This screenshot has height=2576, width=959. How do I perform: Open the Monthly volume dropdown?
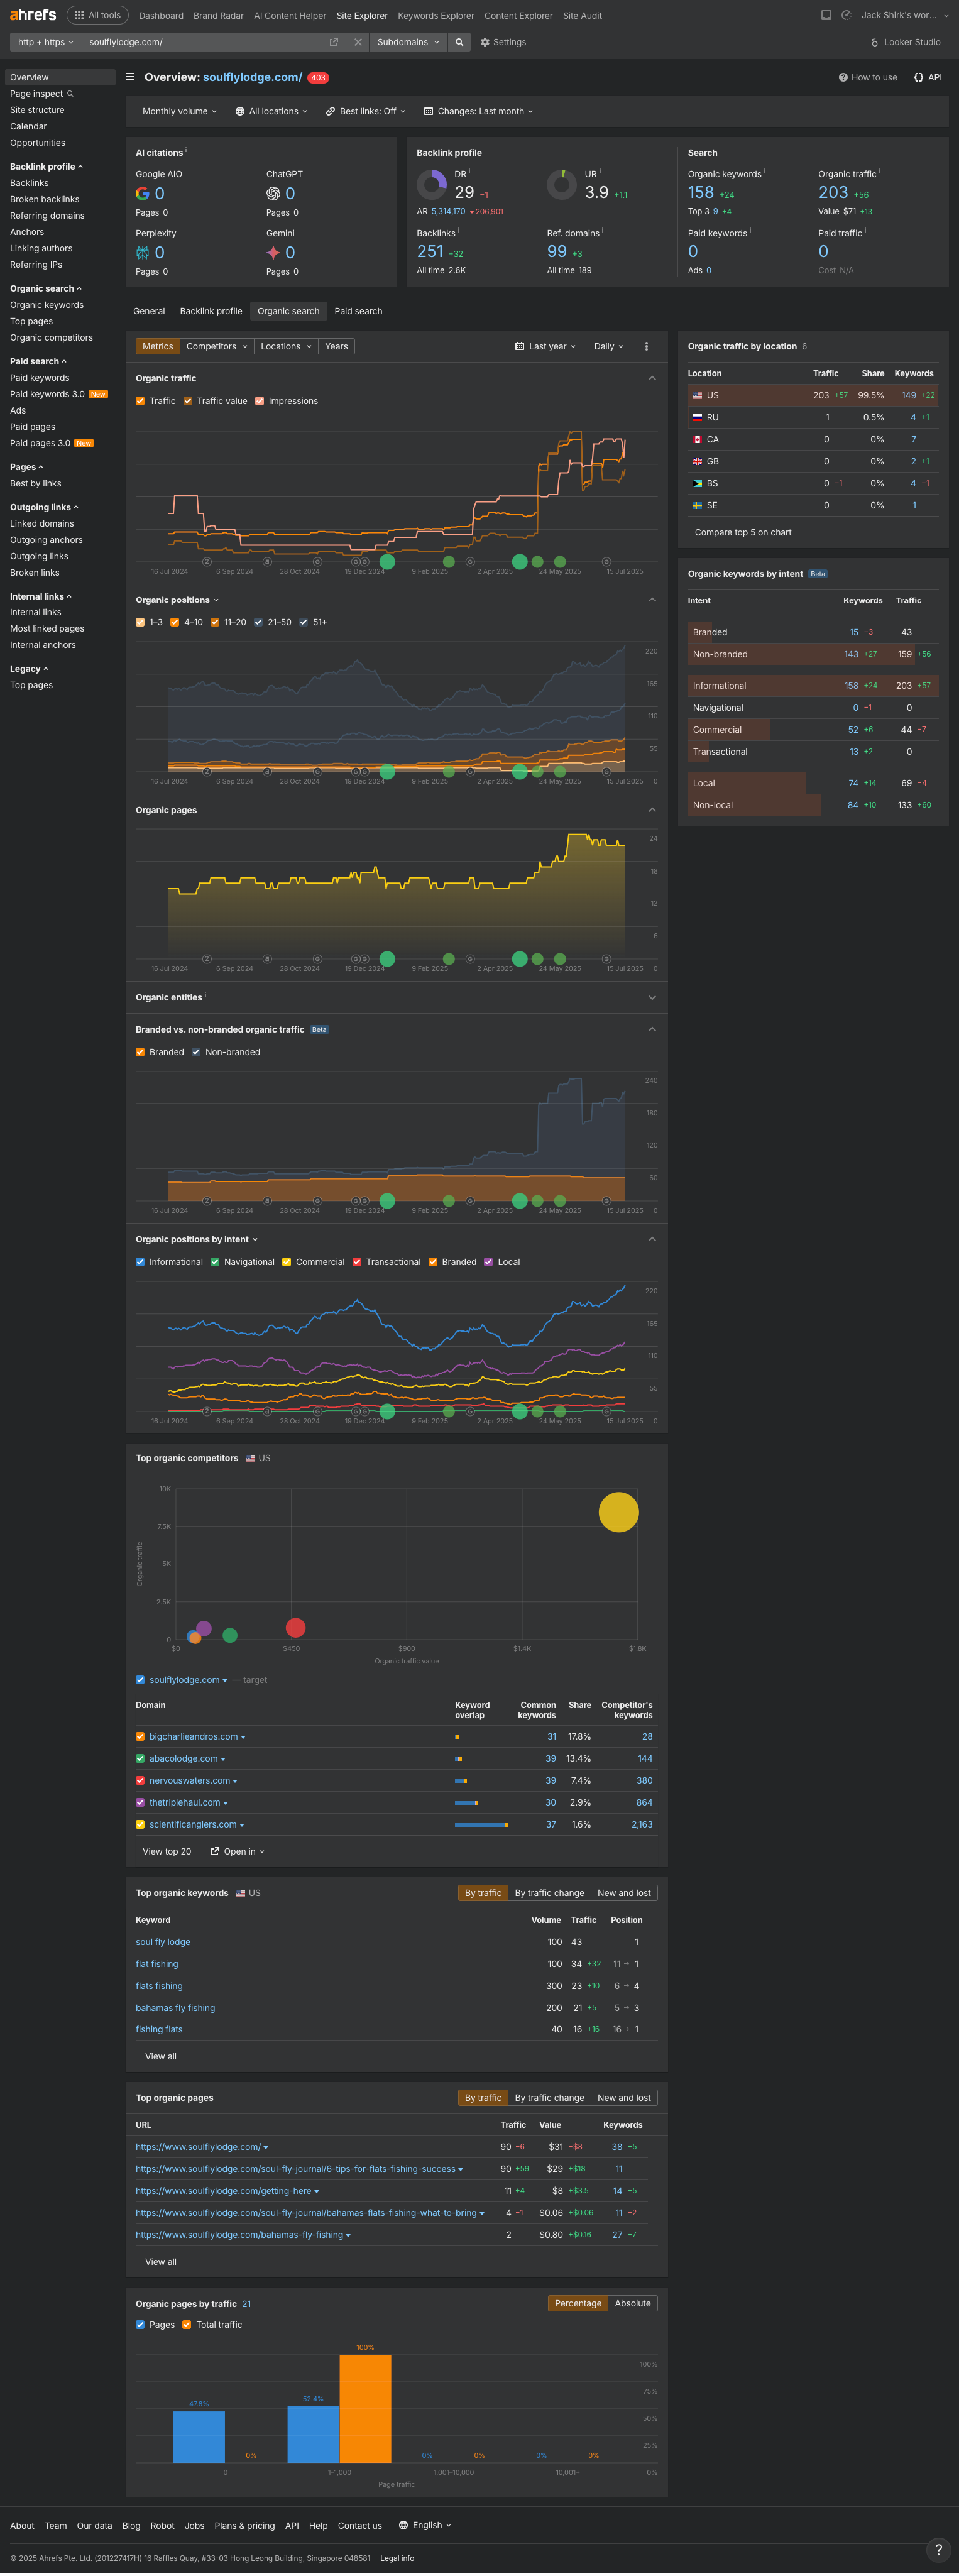click(x=179, y=111)
